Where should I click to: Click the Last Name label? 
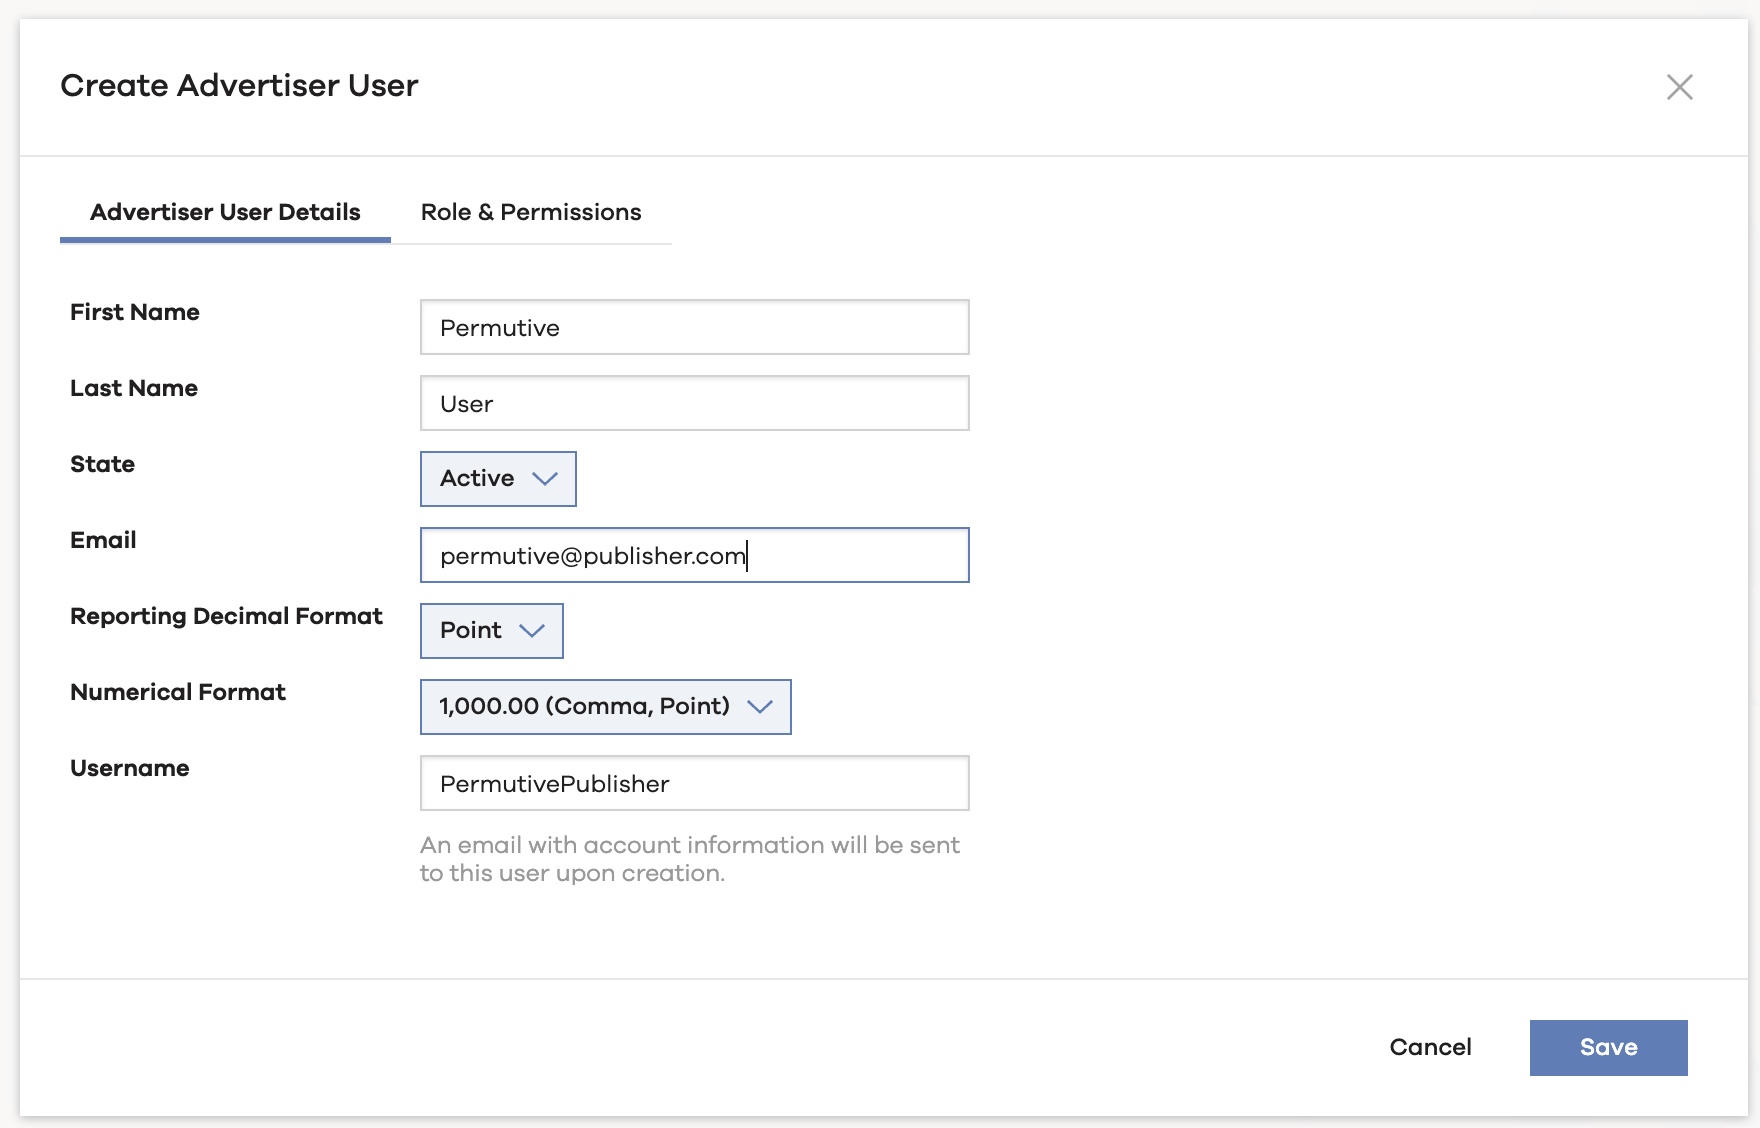click(134, 388)
